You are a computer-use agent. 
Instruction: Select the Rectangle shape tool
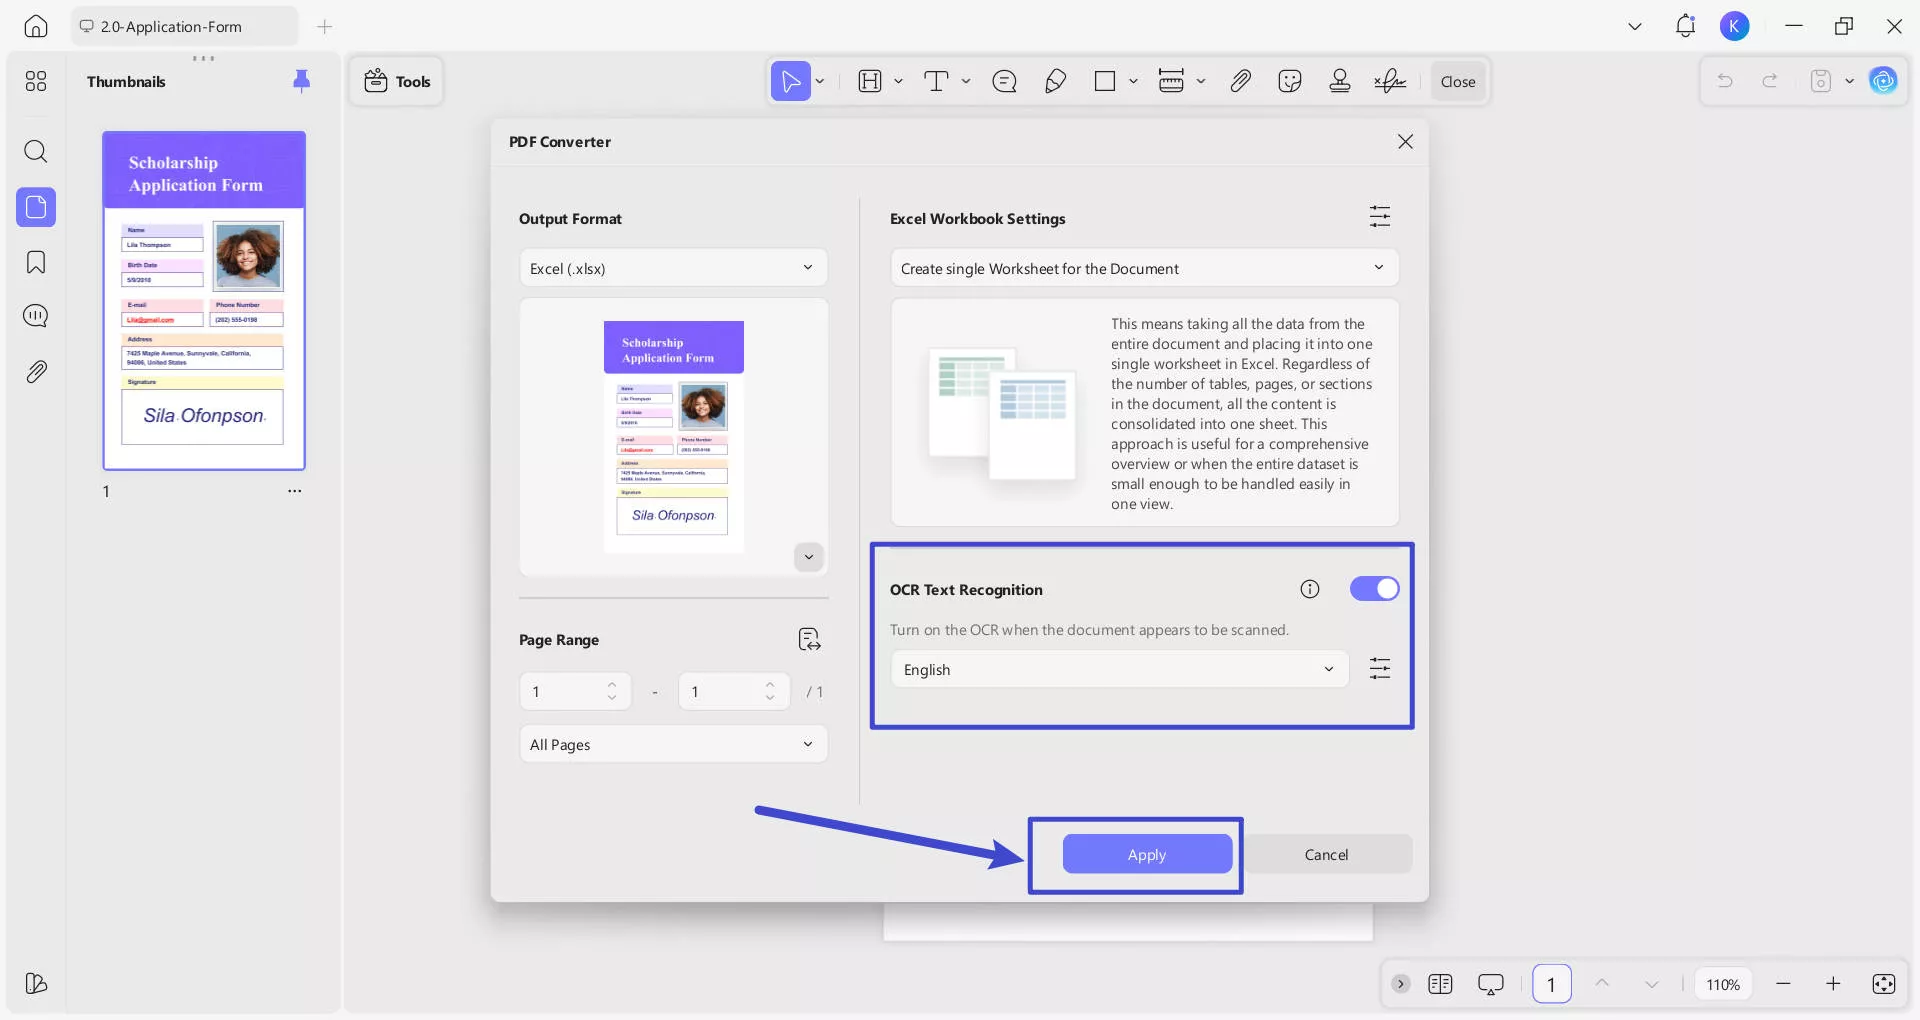coord(1105,81)
